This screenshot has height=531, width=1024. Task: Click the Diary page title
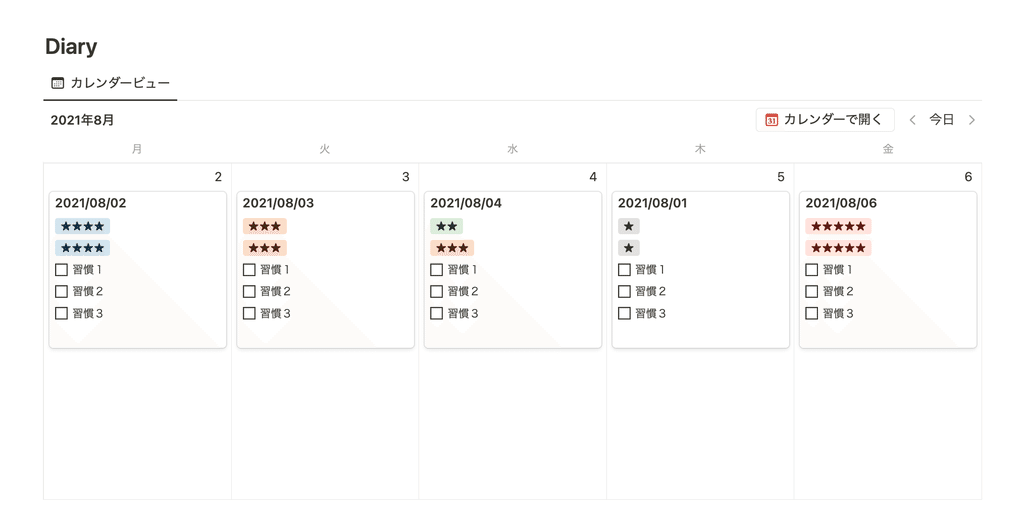pyautogui.click(x=71, y=46)
